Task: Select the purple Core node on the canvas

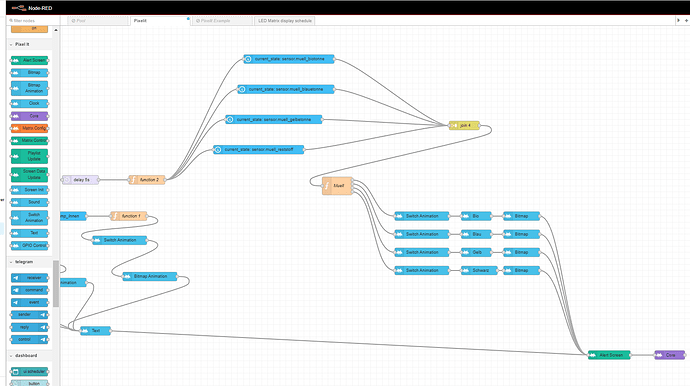Action: coord(670,355)
